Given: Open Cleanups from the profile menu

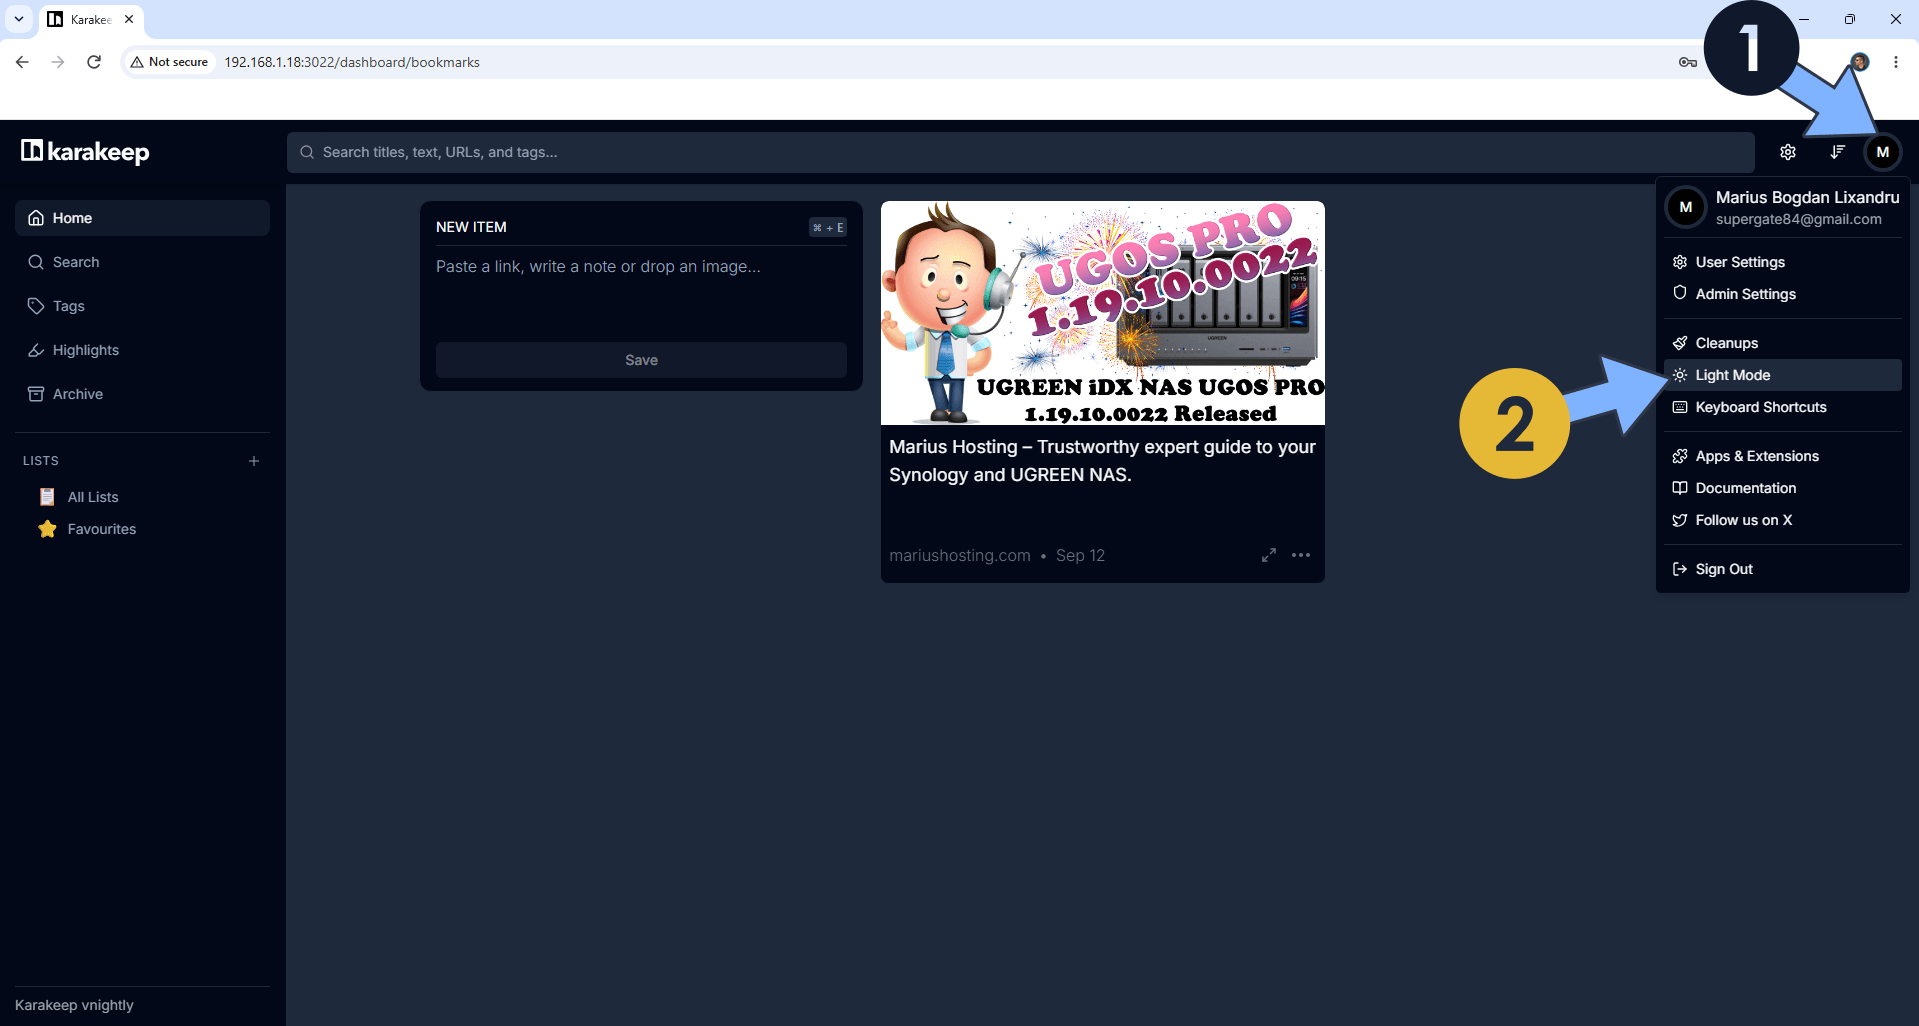Looking at the screenshot, I should pyautogui.click(x=1783, y=343).
